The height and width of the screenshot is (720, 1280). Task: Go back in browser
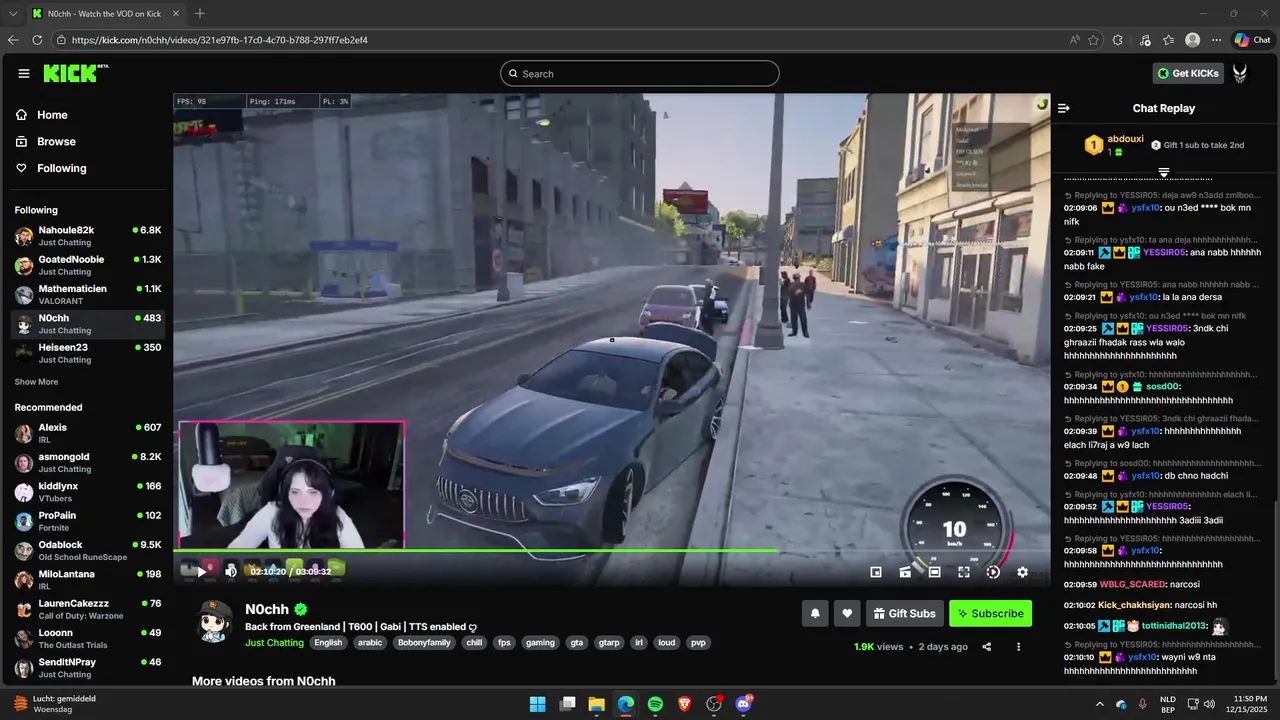[13, 40]
